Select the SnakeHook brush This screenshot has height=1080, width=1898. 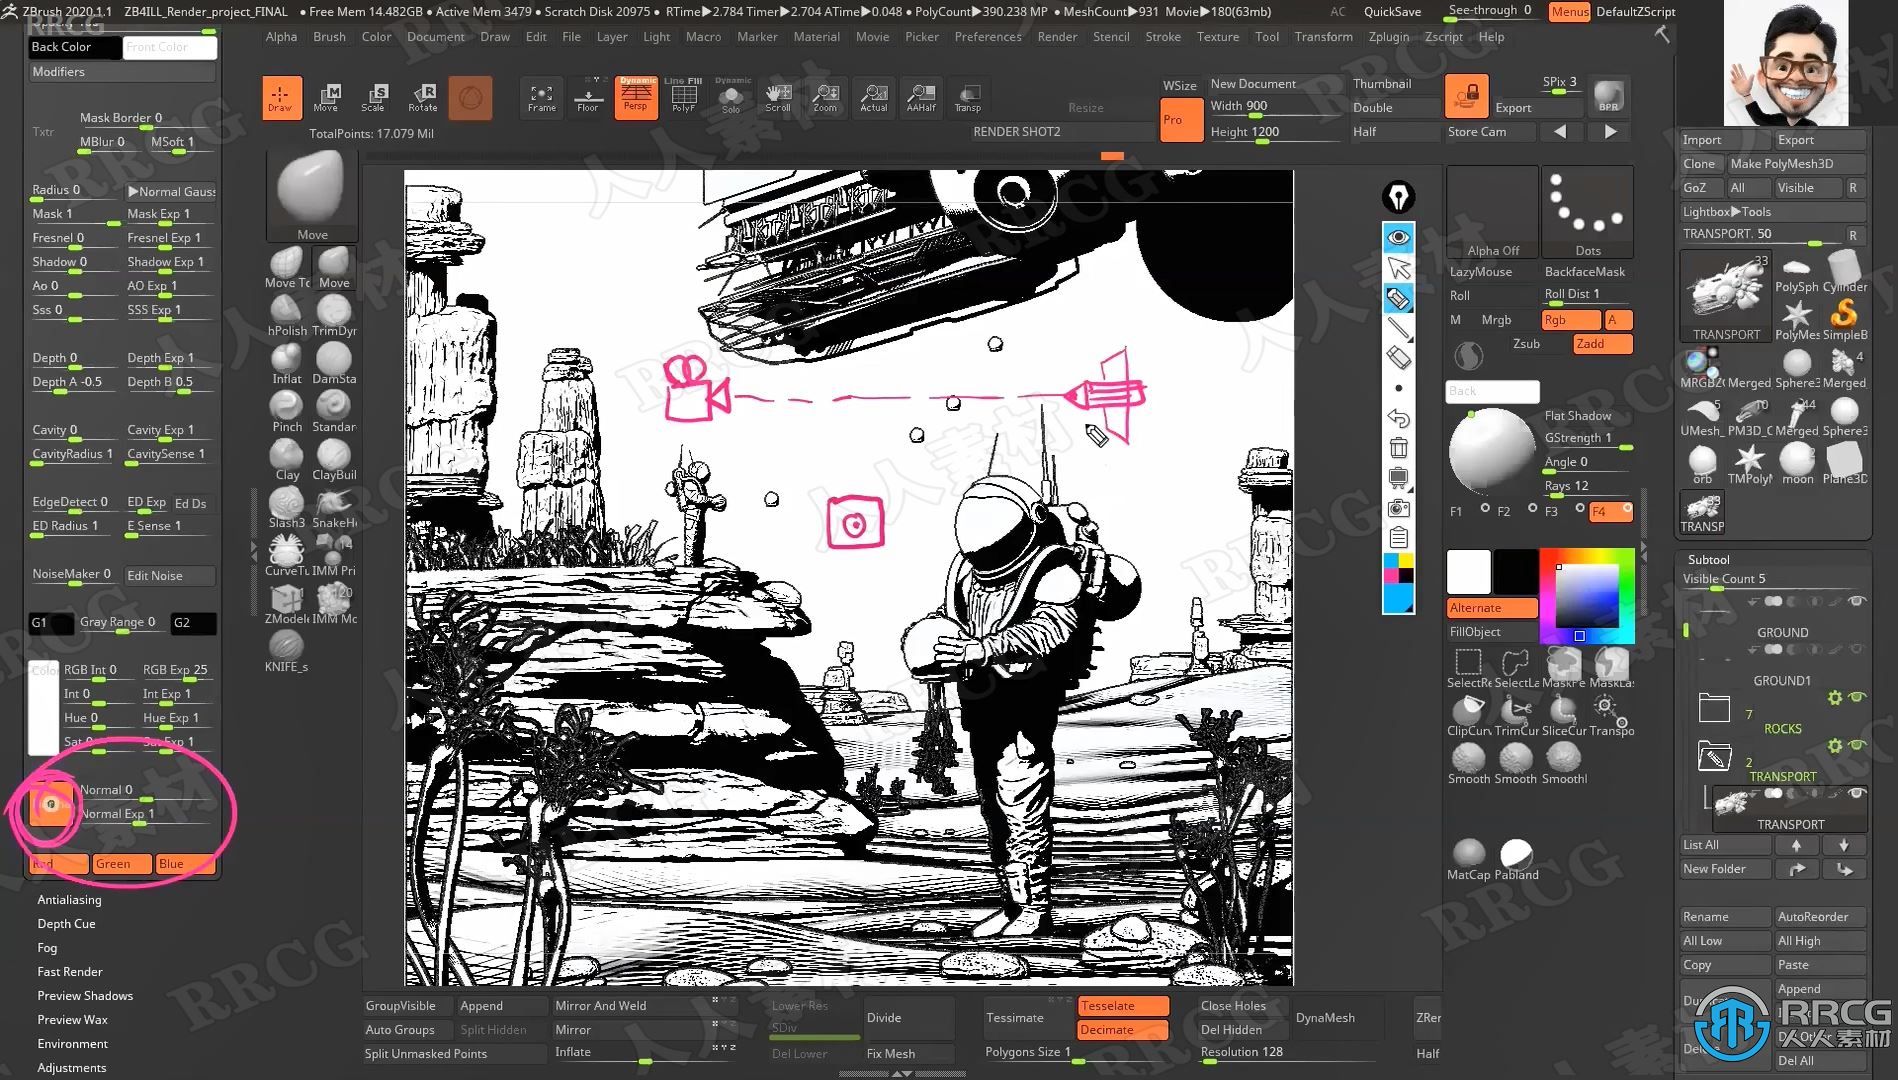pyautogui.click(x=334, y=507)
